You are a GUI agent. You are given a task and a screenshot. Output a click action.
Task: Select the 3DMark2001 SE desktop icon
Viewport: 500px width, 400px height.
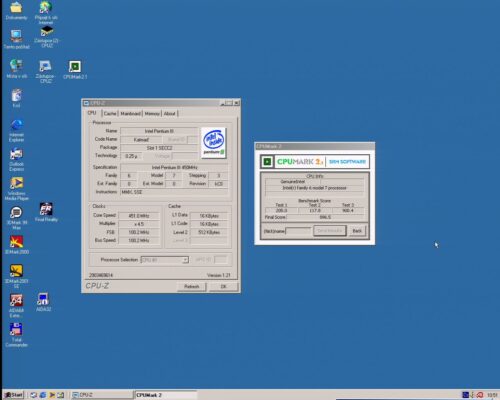pos(16,276)
